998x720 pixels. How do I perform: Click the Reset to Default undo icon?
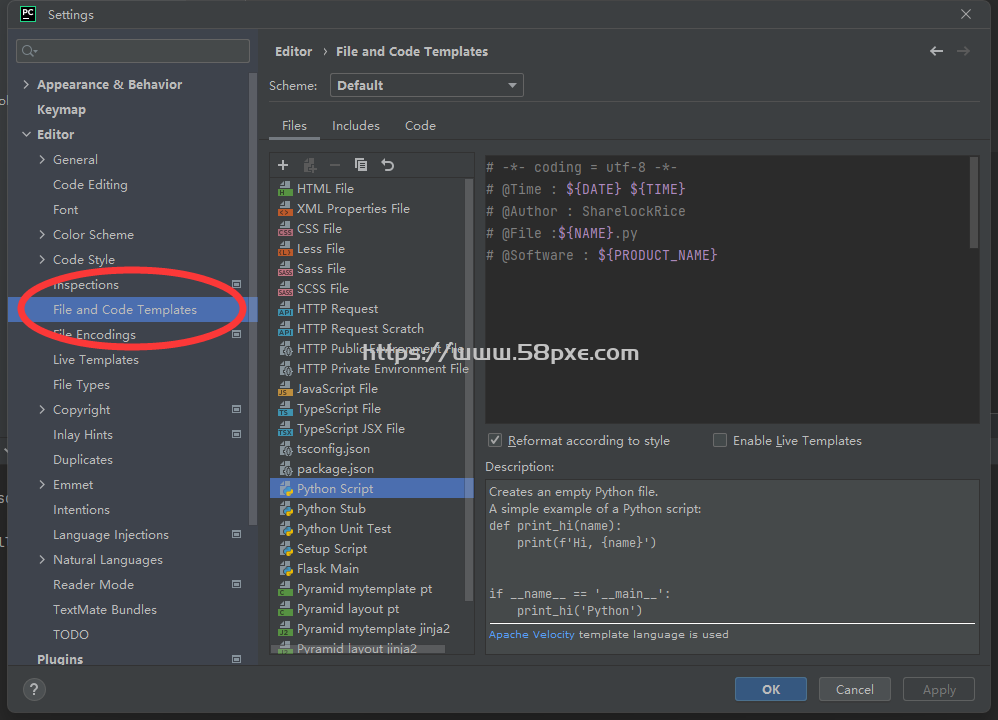tap(388, 166)
